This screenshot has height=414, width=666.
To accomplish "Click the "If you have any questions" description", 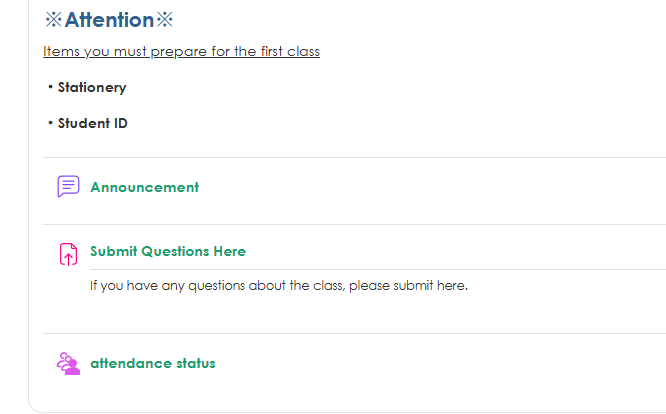I will pyautogui.click(x=278, y=285).
